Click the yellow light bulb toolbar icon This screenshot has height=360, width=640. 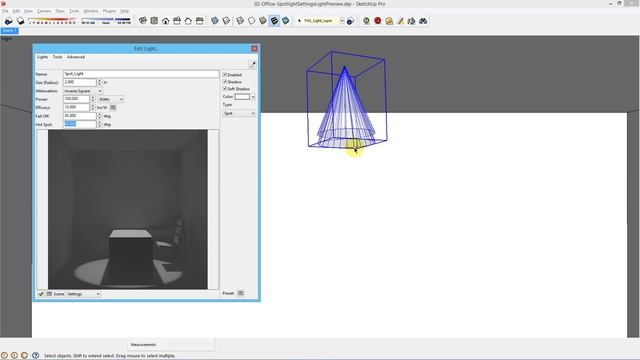point(389,20)
